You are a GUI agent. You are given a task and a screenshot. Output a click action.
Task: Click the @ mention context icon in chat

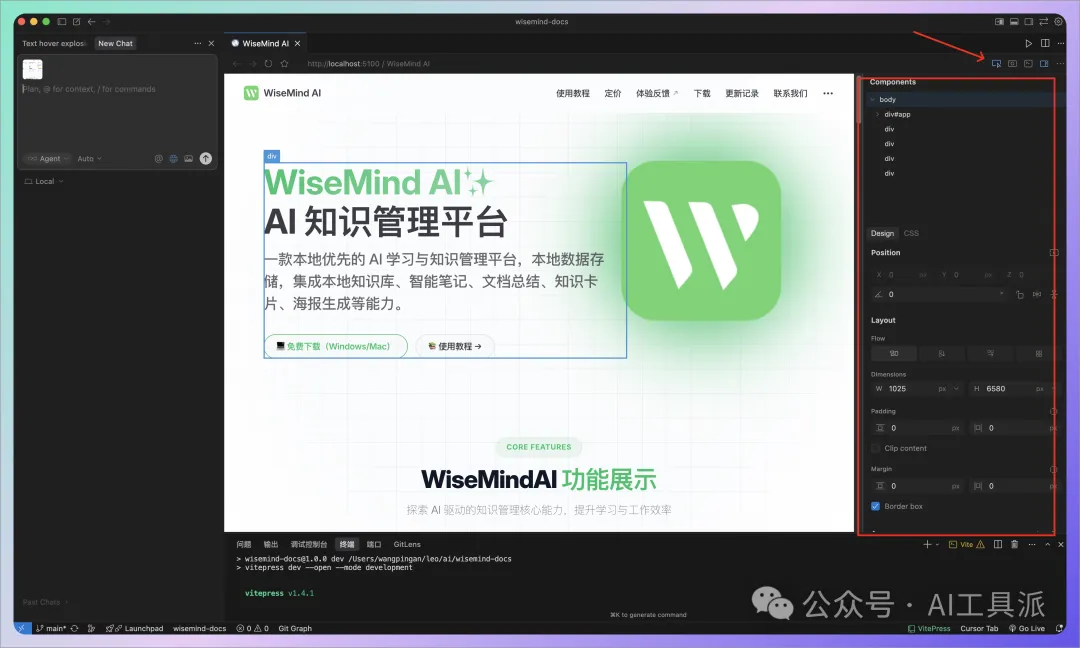(x=158, y=158)
